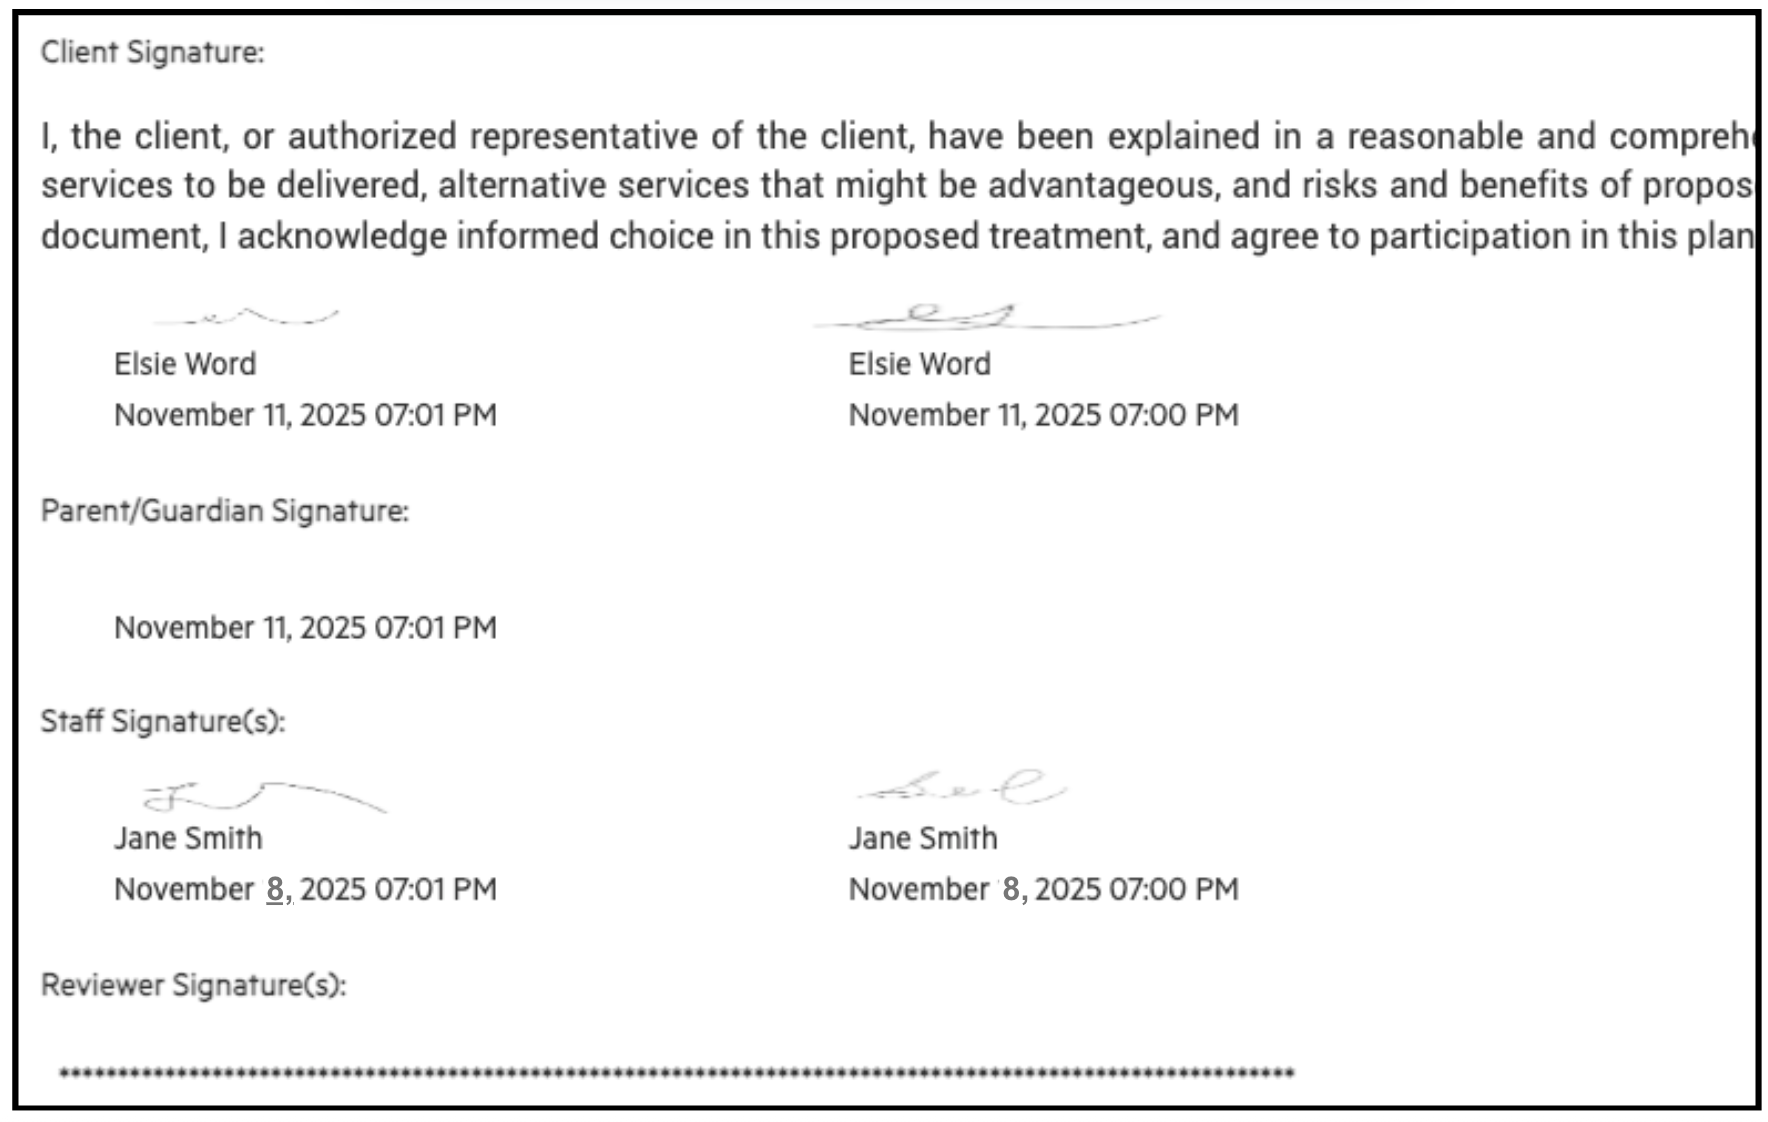
Task: Click the 07:01 PM date under Elsie Word
Action: [305, 415]
